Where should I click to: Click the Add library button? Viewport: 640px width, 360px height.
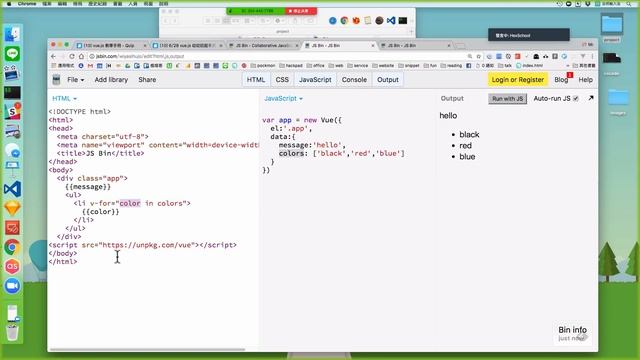click(111, 80)
